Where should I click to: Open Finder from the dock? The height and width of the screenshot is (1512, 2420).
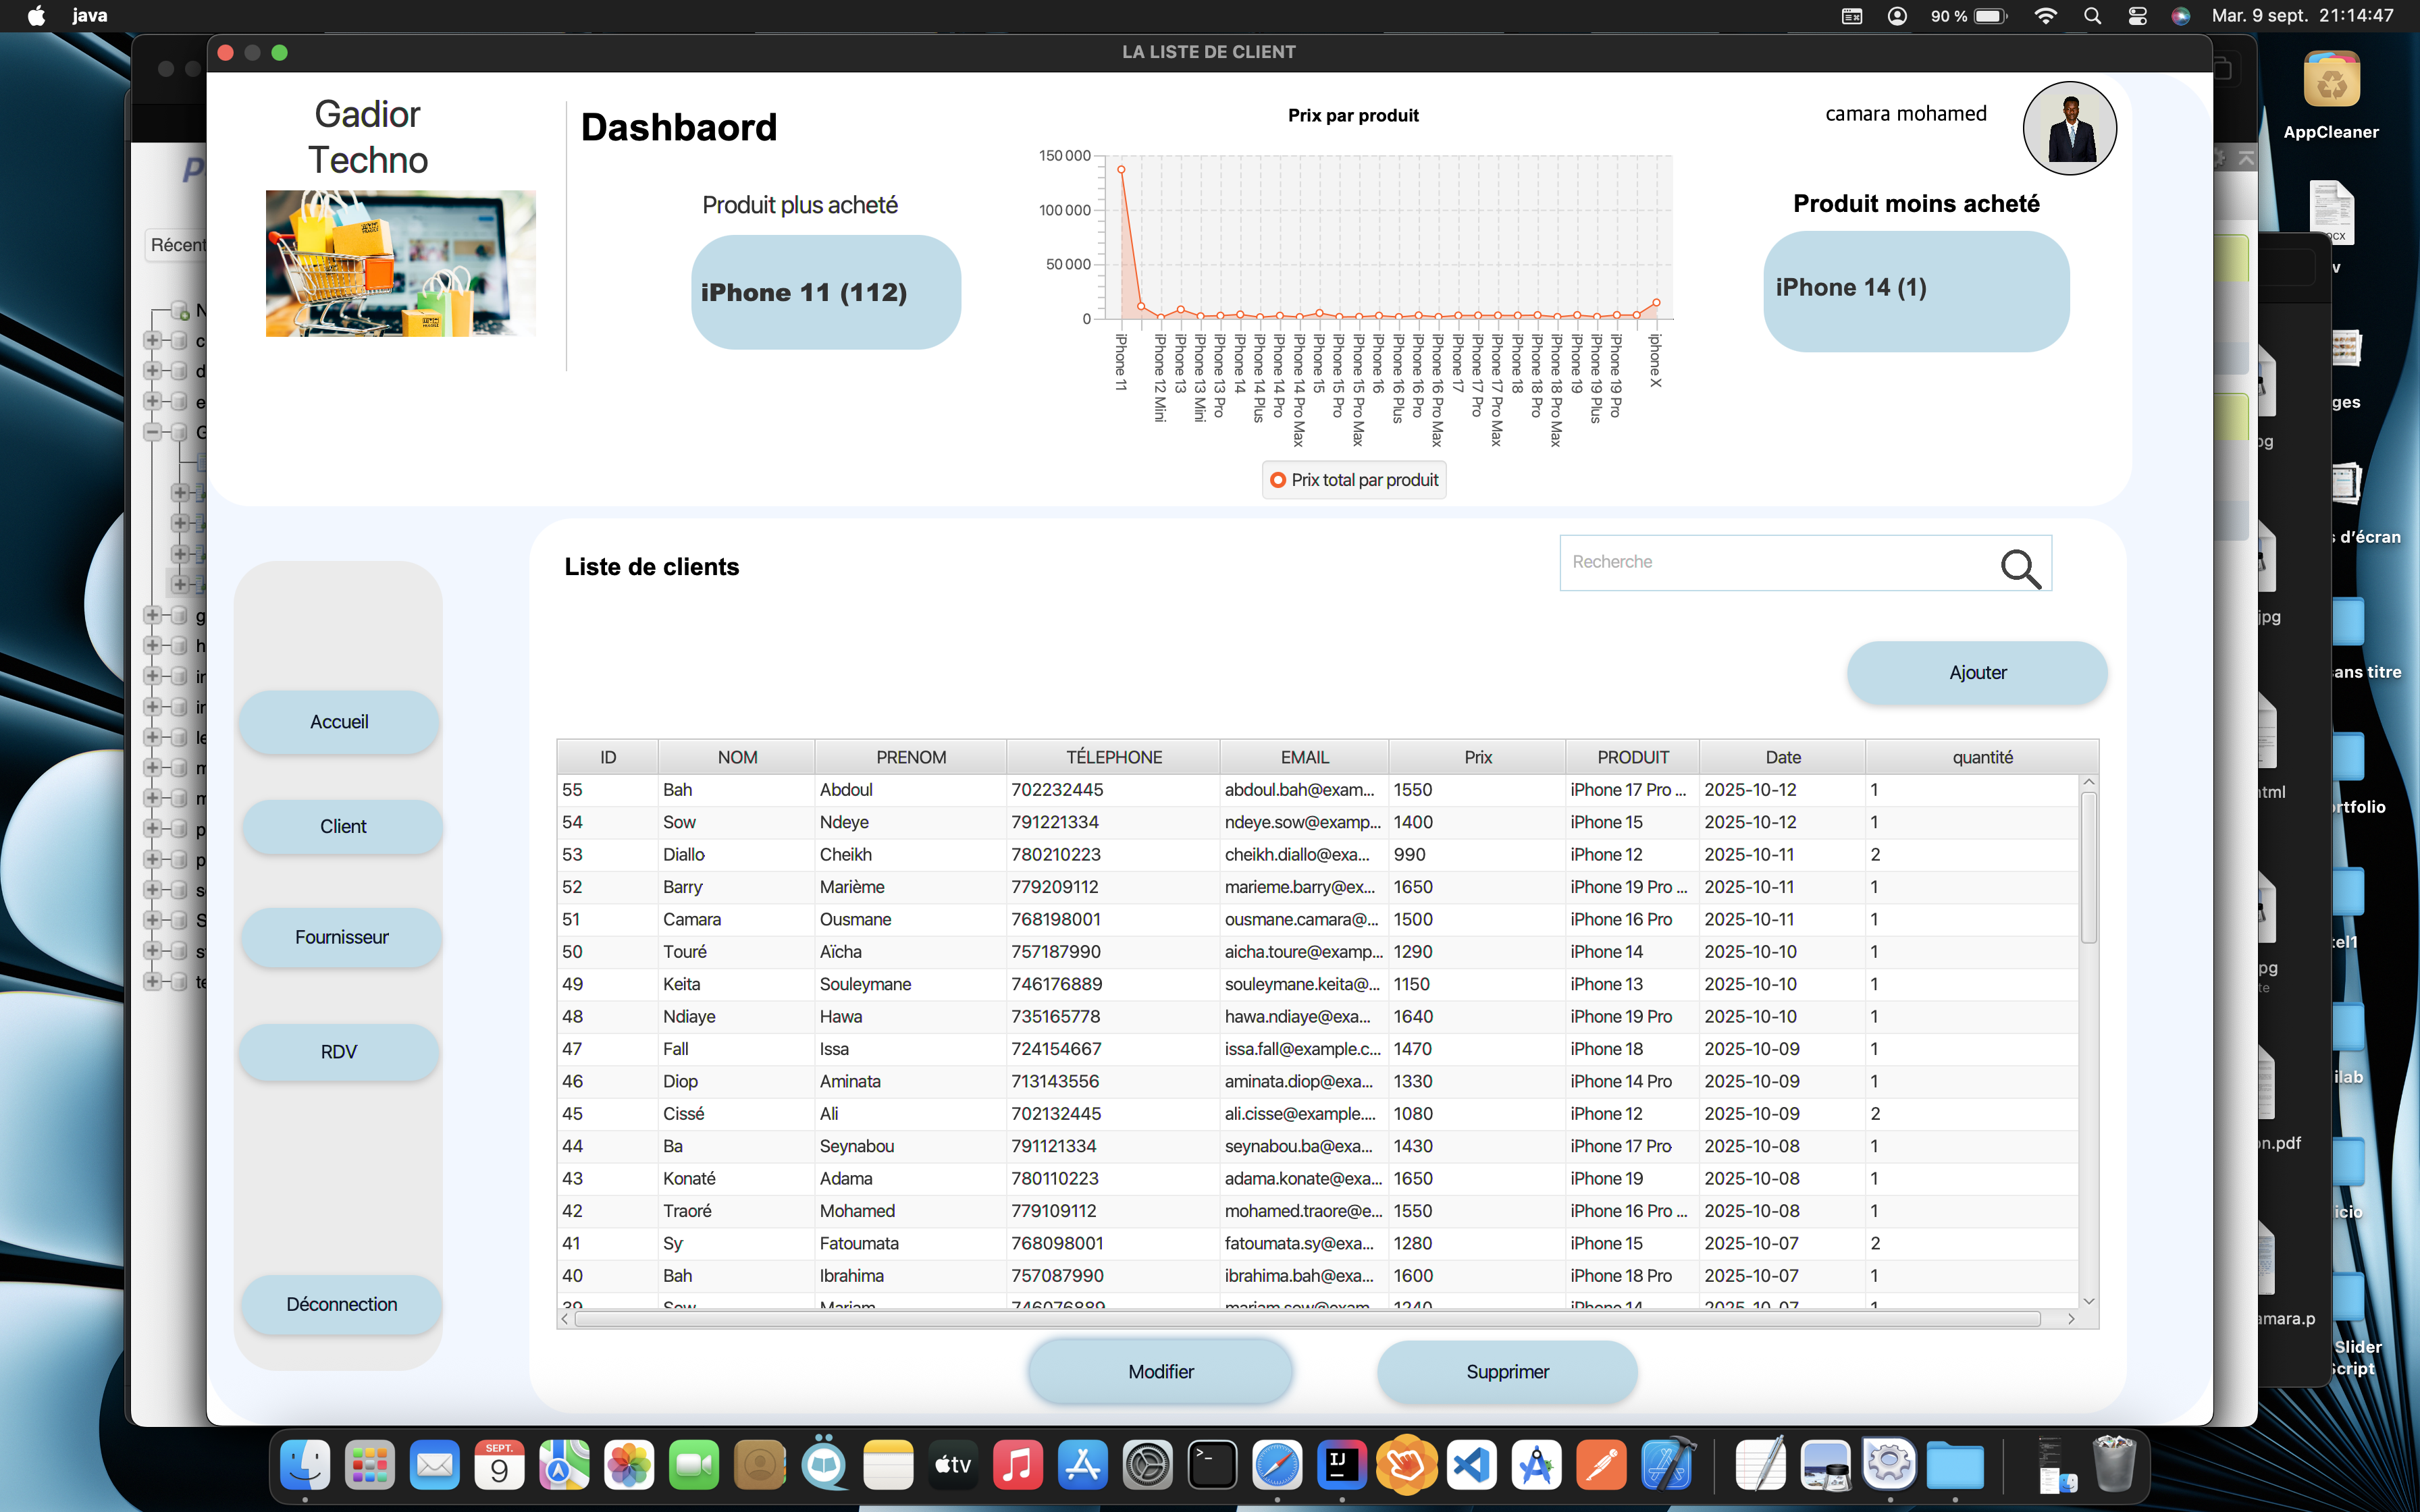point(305,1466)
